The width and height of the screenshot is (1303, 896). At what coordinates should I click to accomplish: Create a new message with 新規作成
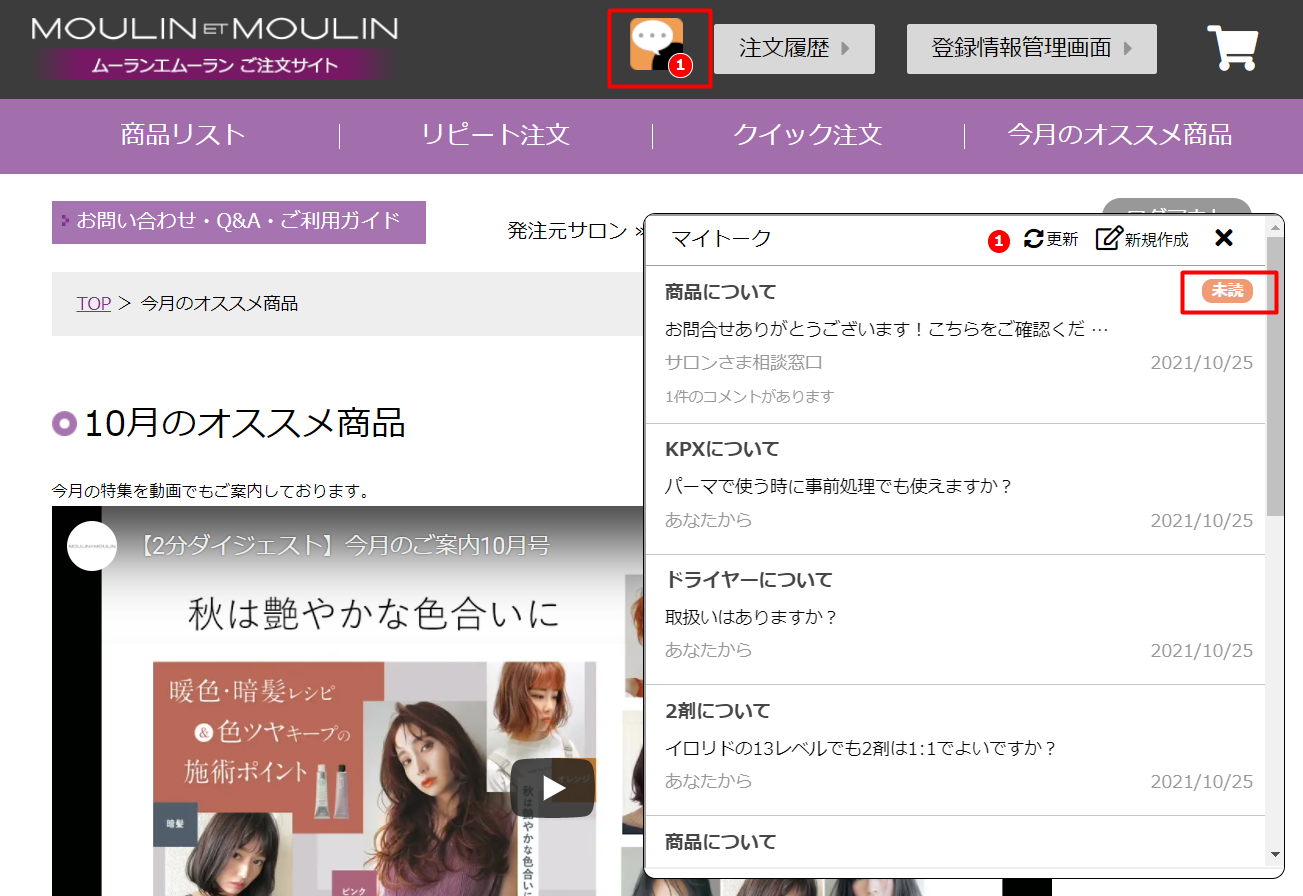tap(1142, 239)
